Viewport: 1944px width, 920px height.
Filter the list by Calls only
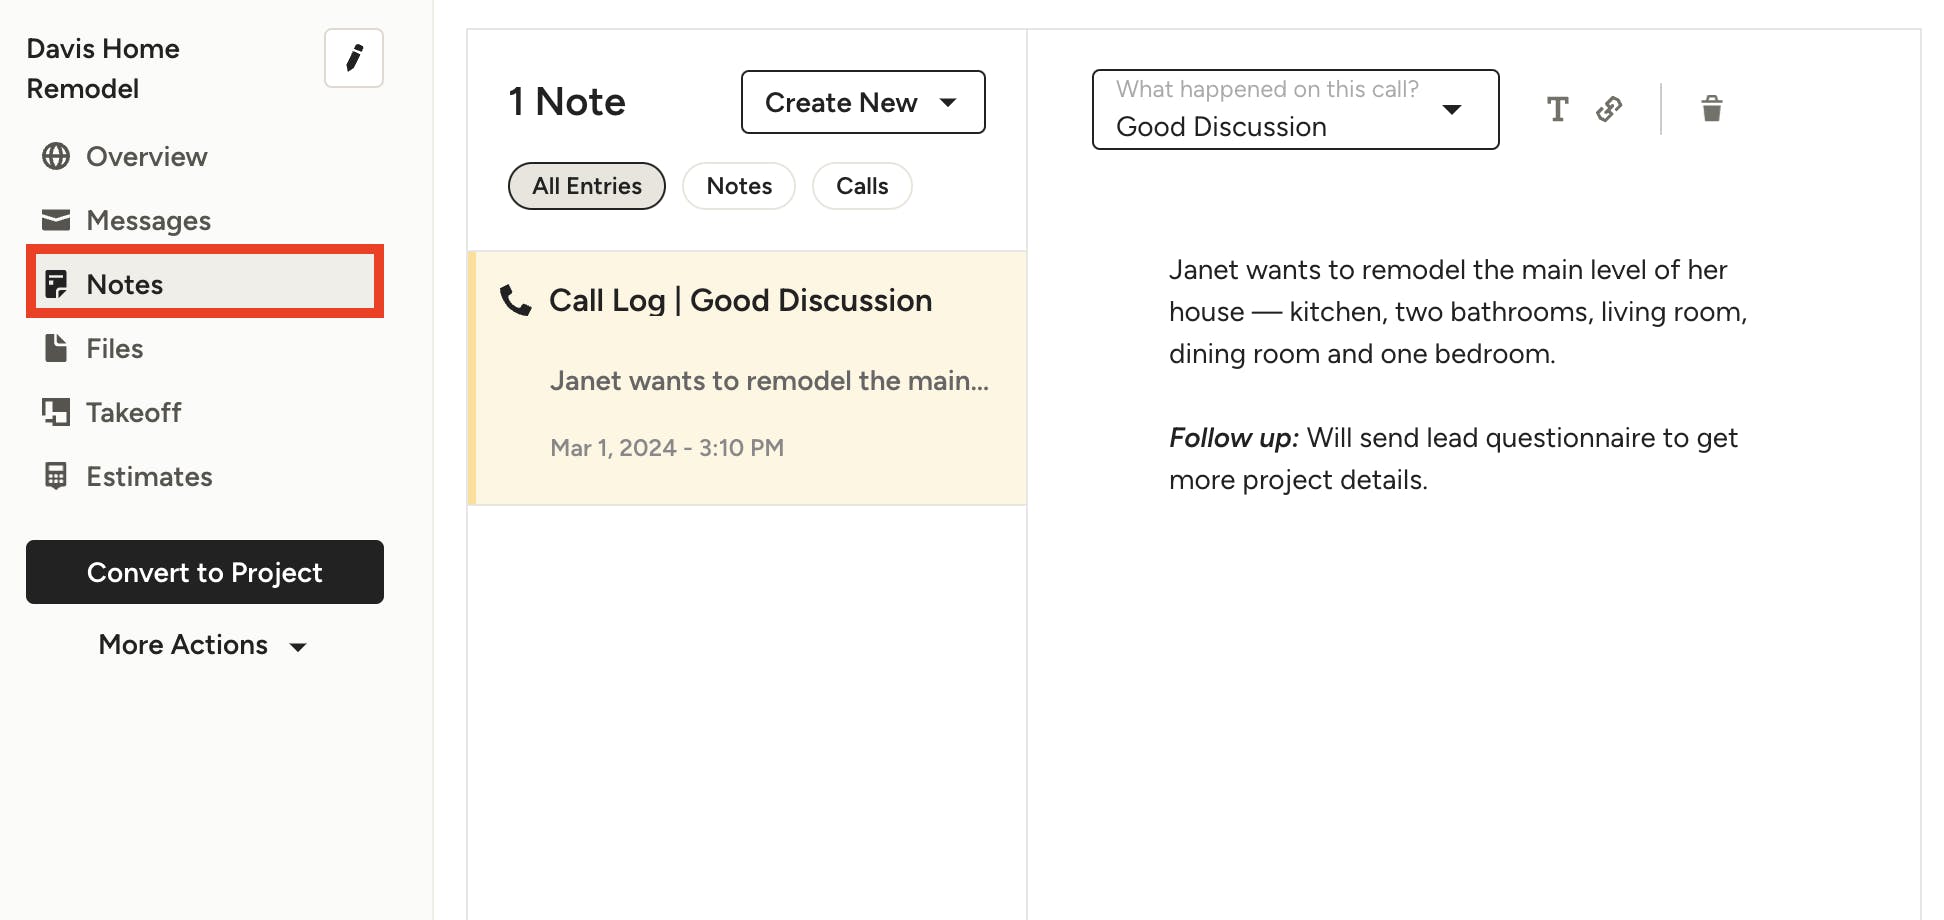[x=862, y=186]
